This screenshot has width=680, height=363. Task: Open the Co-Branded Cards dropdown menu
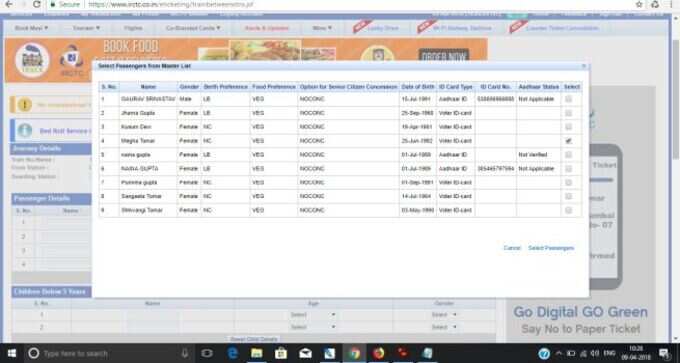193,28
